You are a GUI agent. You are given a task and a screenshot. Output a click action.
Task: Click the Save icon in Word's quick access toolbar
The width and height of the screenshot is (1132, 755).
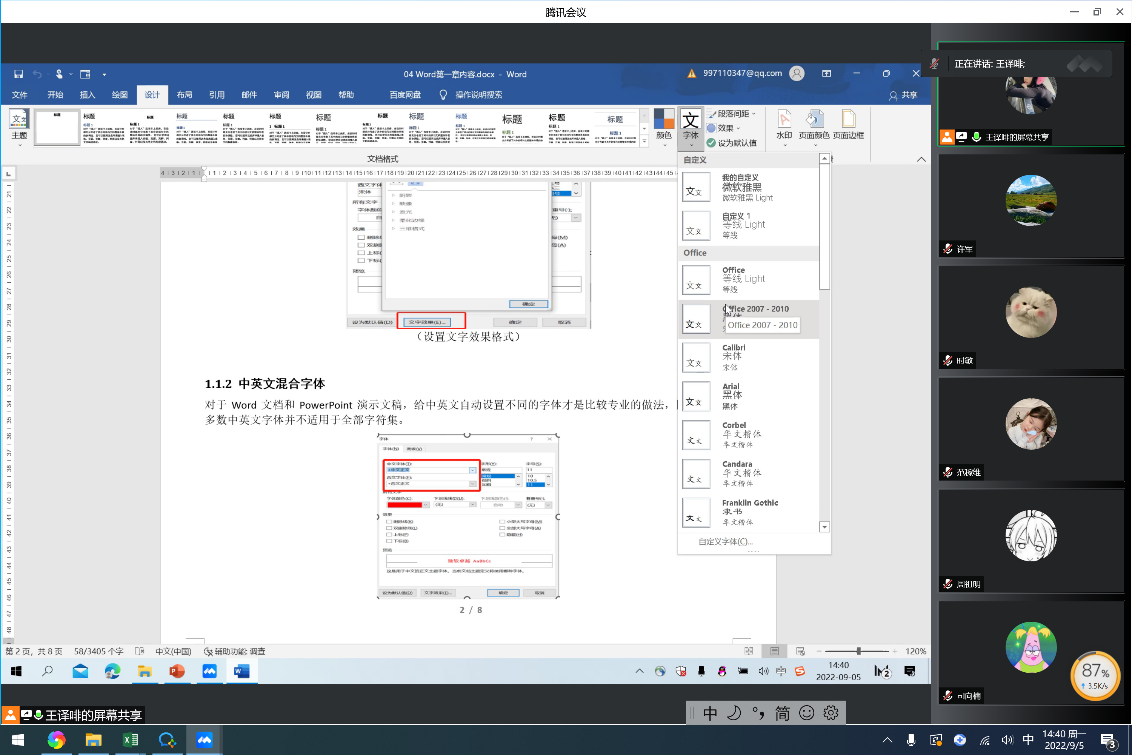(x=18, y=74)
